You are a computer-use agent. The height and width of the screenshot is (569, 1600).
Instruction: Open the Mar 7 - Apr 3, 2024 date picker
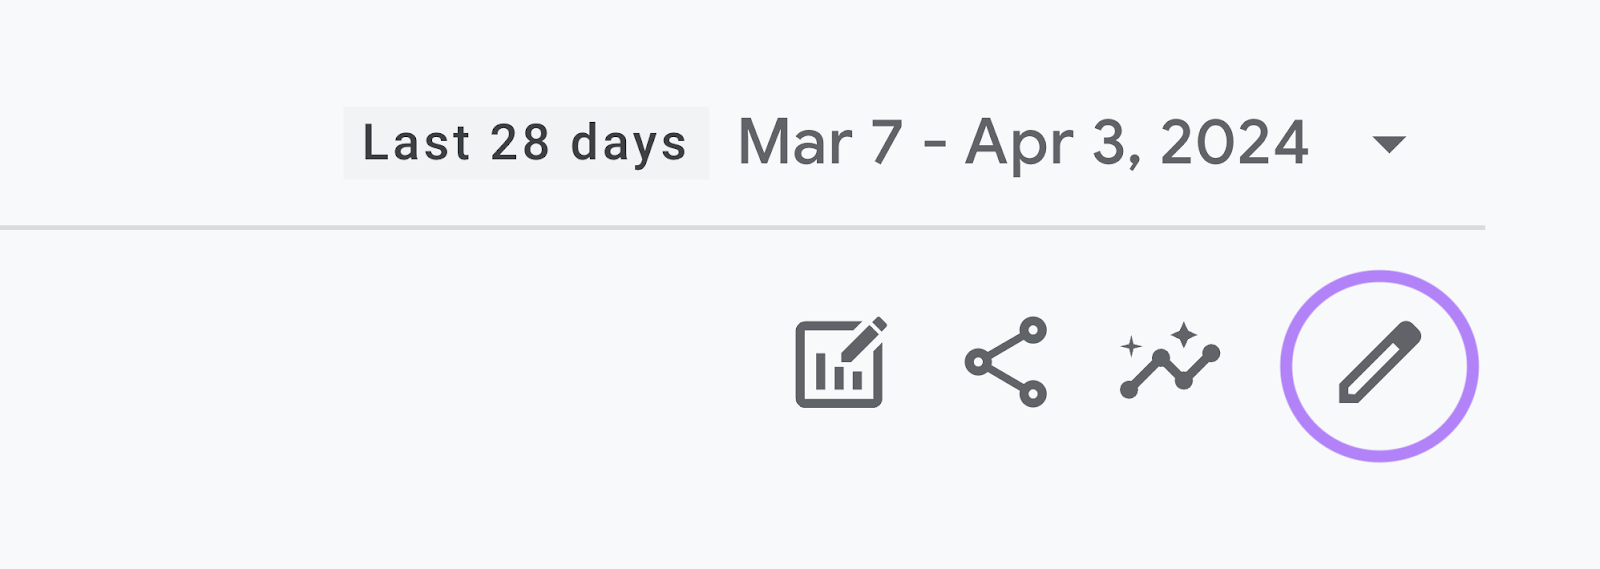point(1022,143)
